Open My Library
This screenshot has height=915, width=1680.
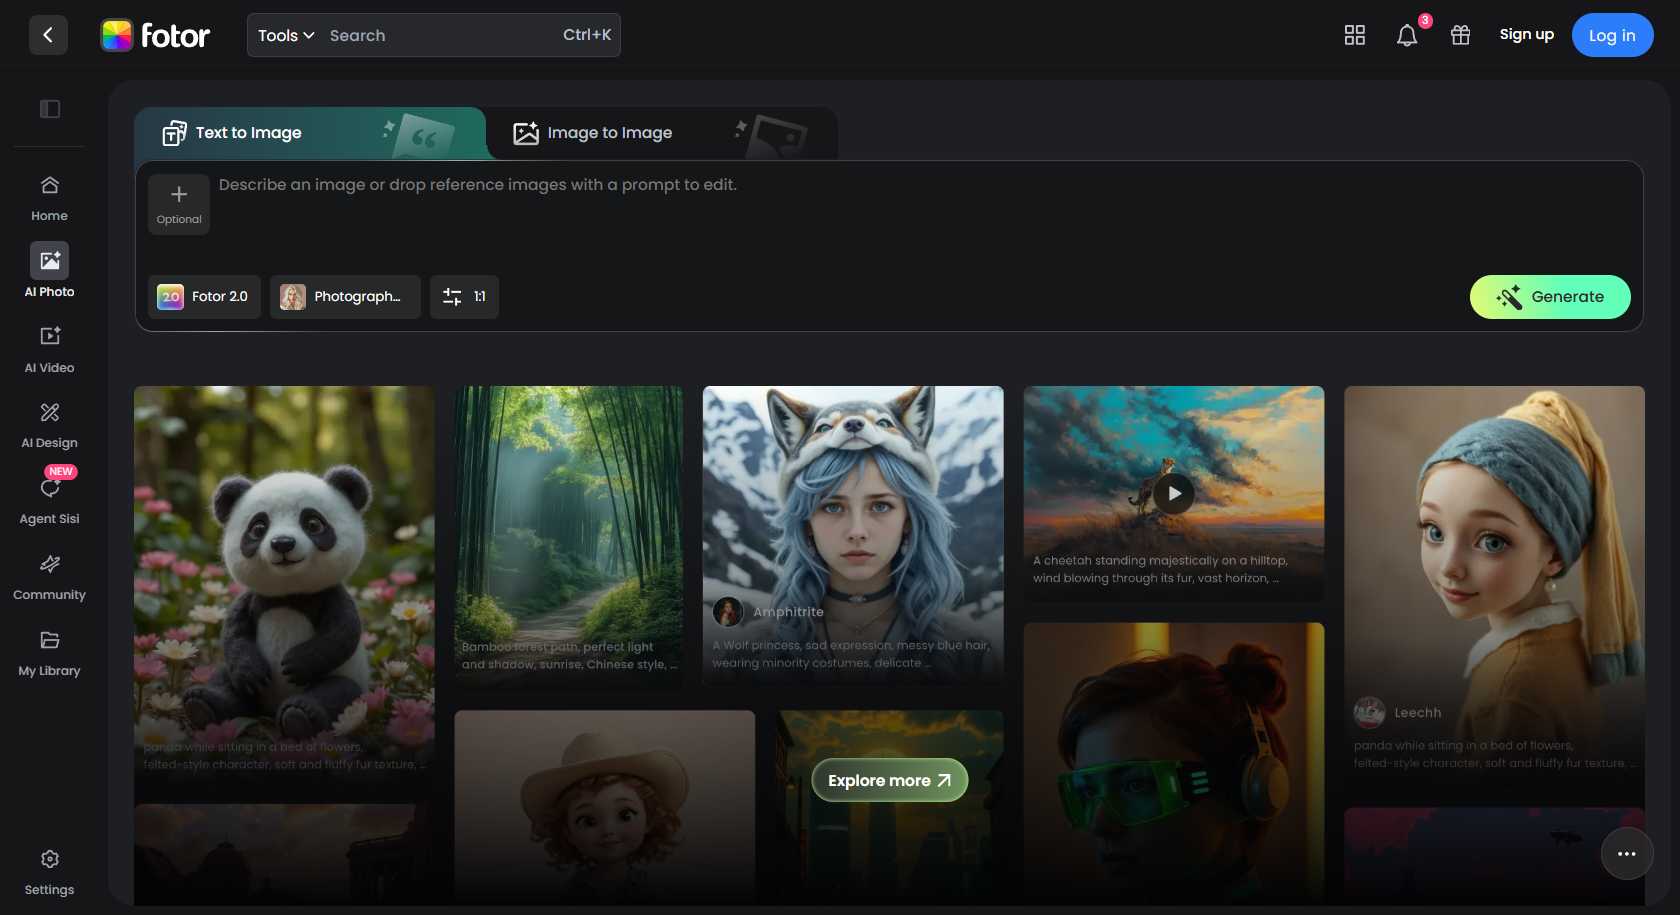(x=49, y=650)
